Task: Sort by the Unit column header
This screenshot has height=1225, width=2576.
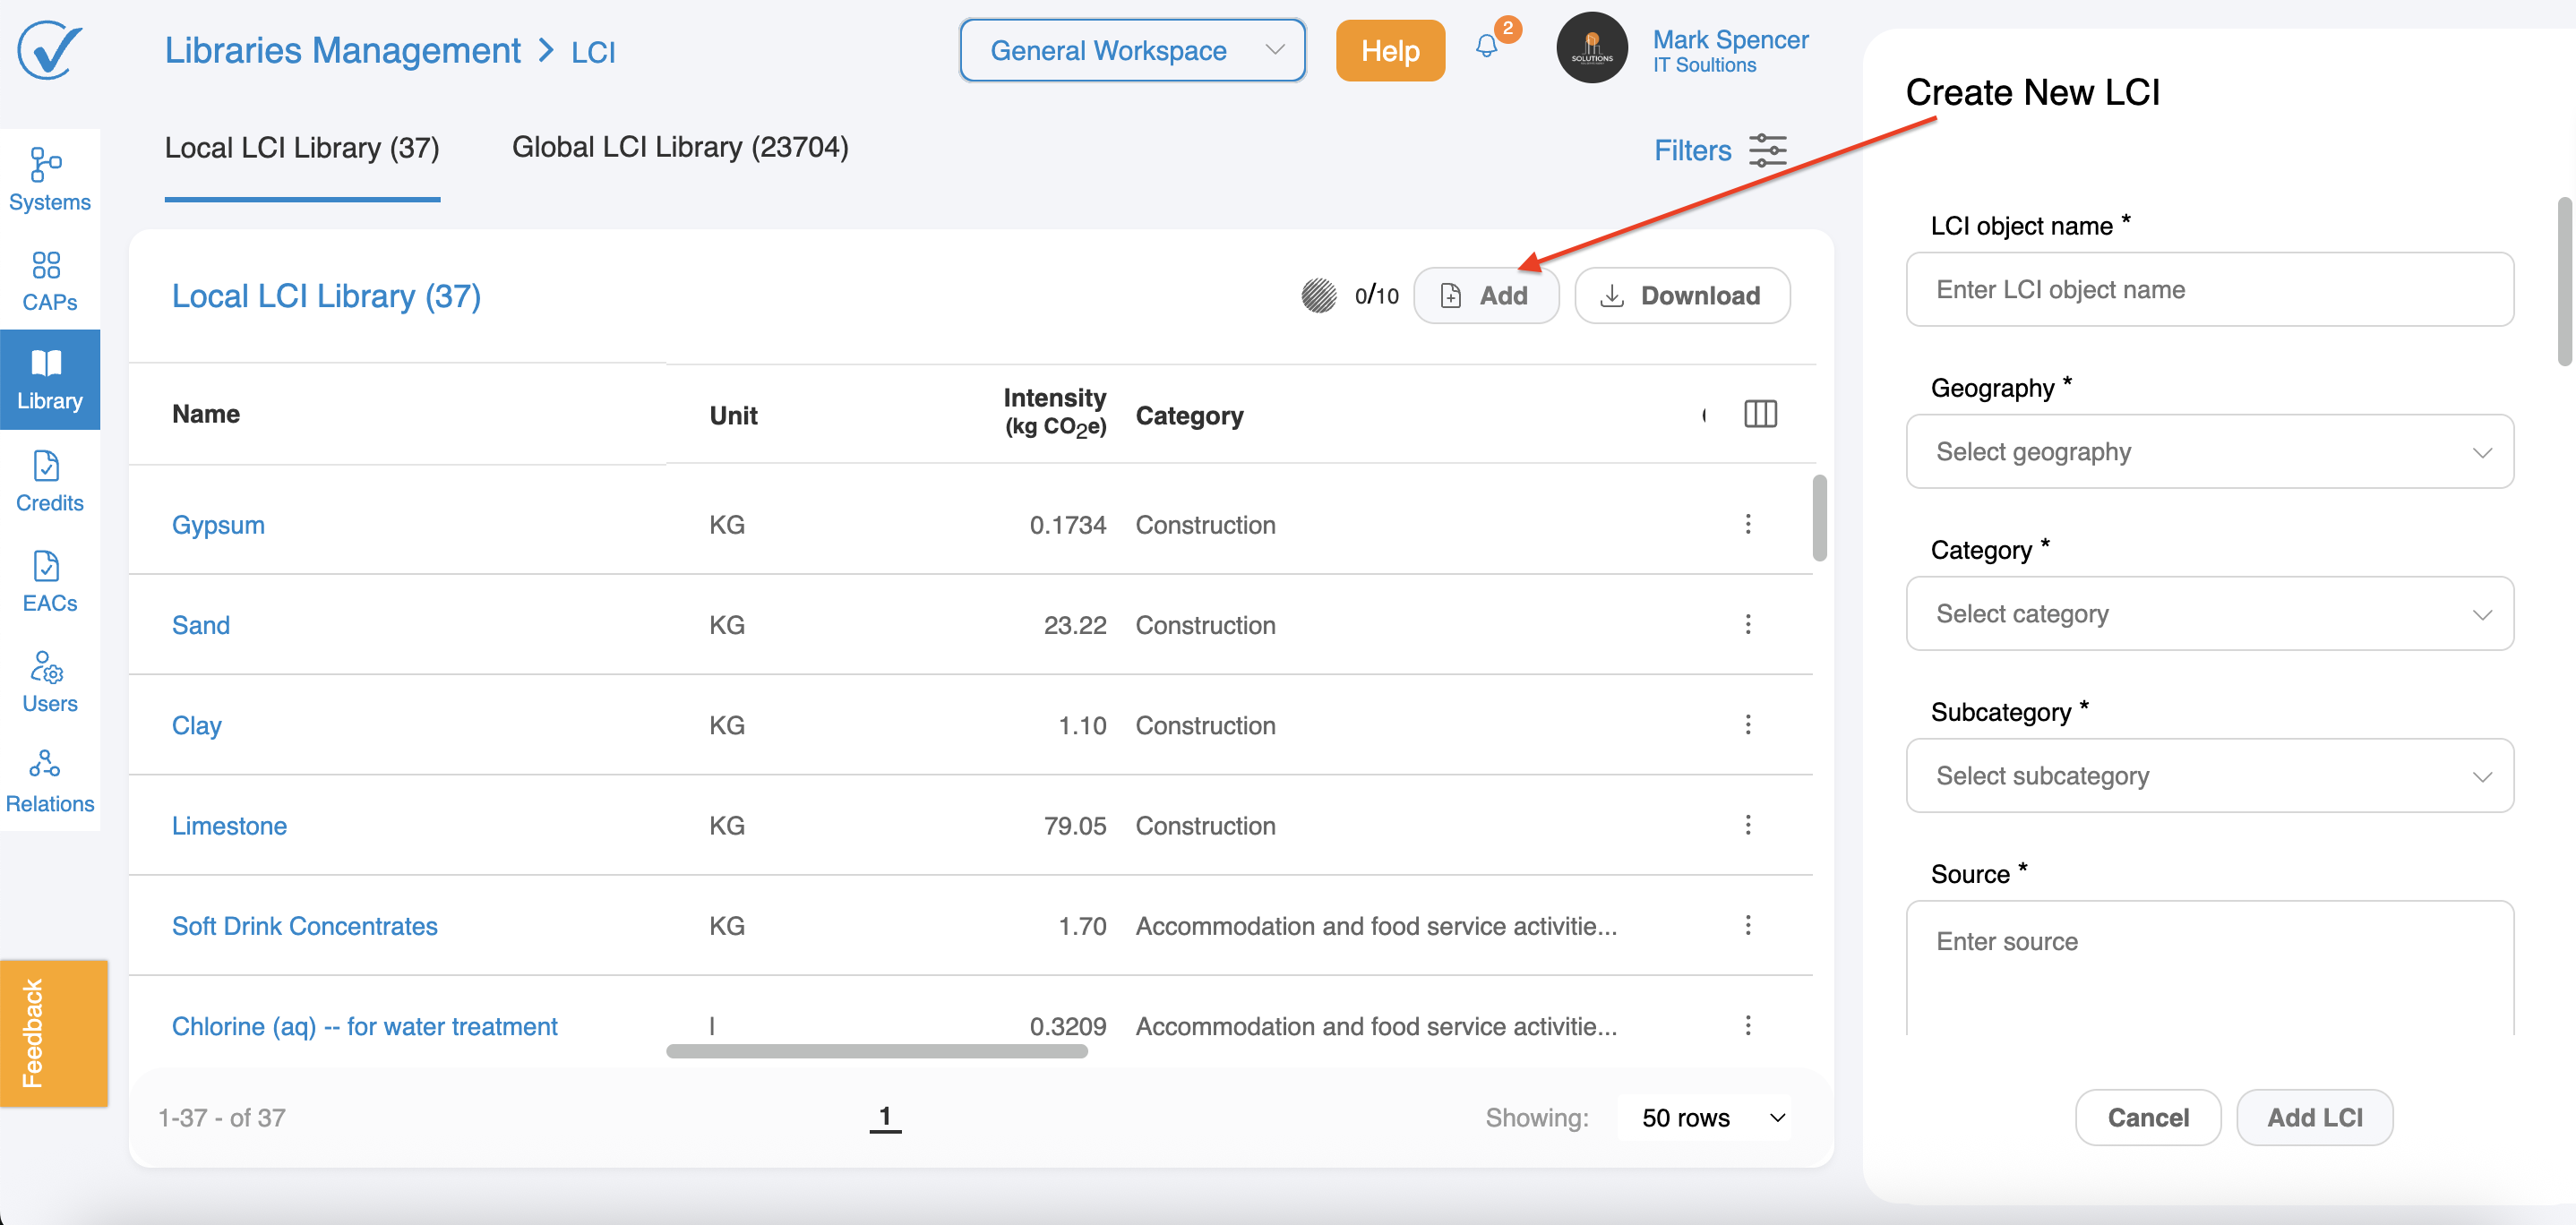Action: tap(733, 416)
